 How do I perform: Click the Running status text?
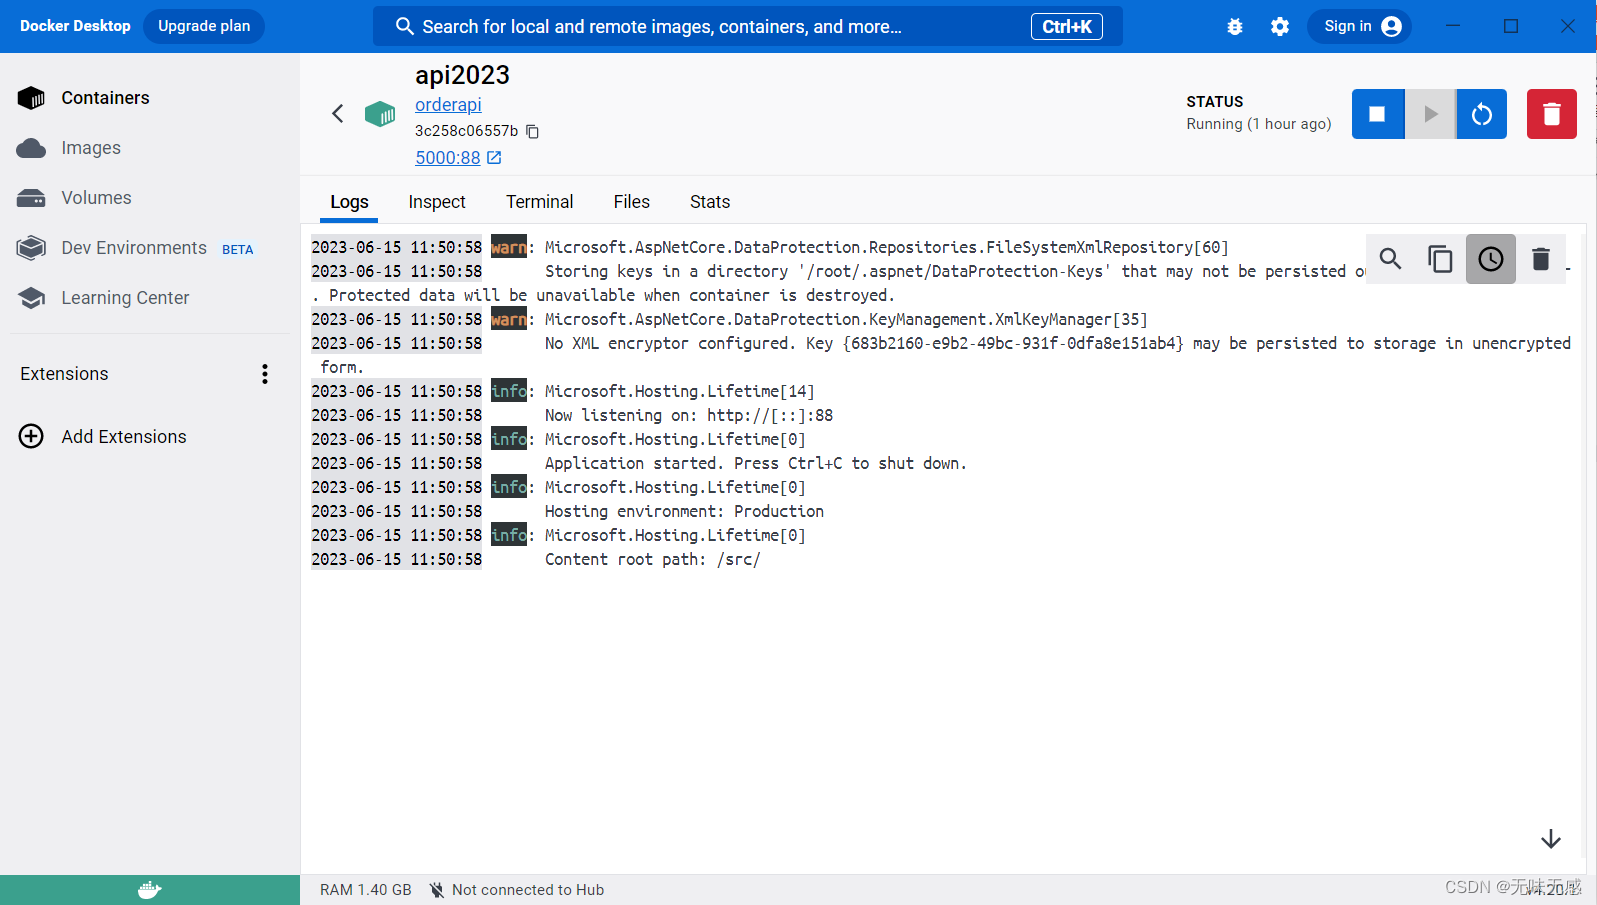pos(1259,124)
